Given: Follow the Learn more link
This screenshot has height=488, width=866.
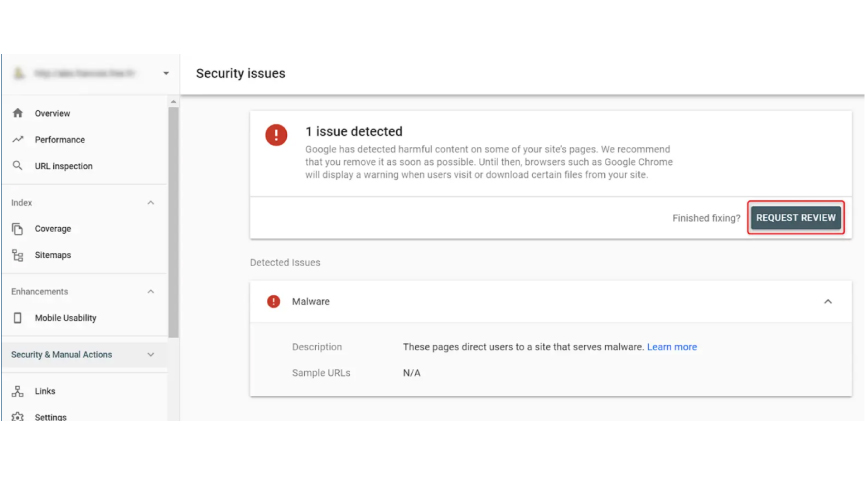Looking at the screenshot, I should point(672,347).
